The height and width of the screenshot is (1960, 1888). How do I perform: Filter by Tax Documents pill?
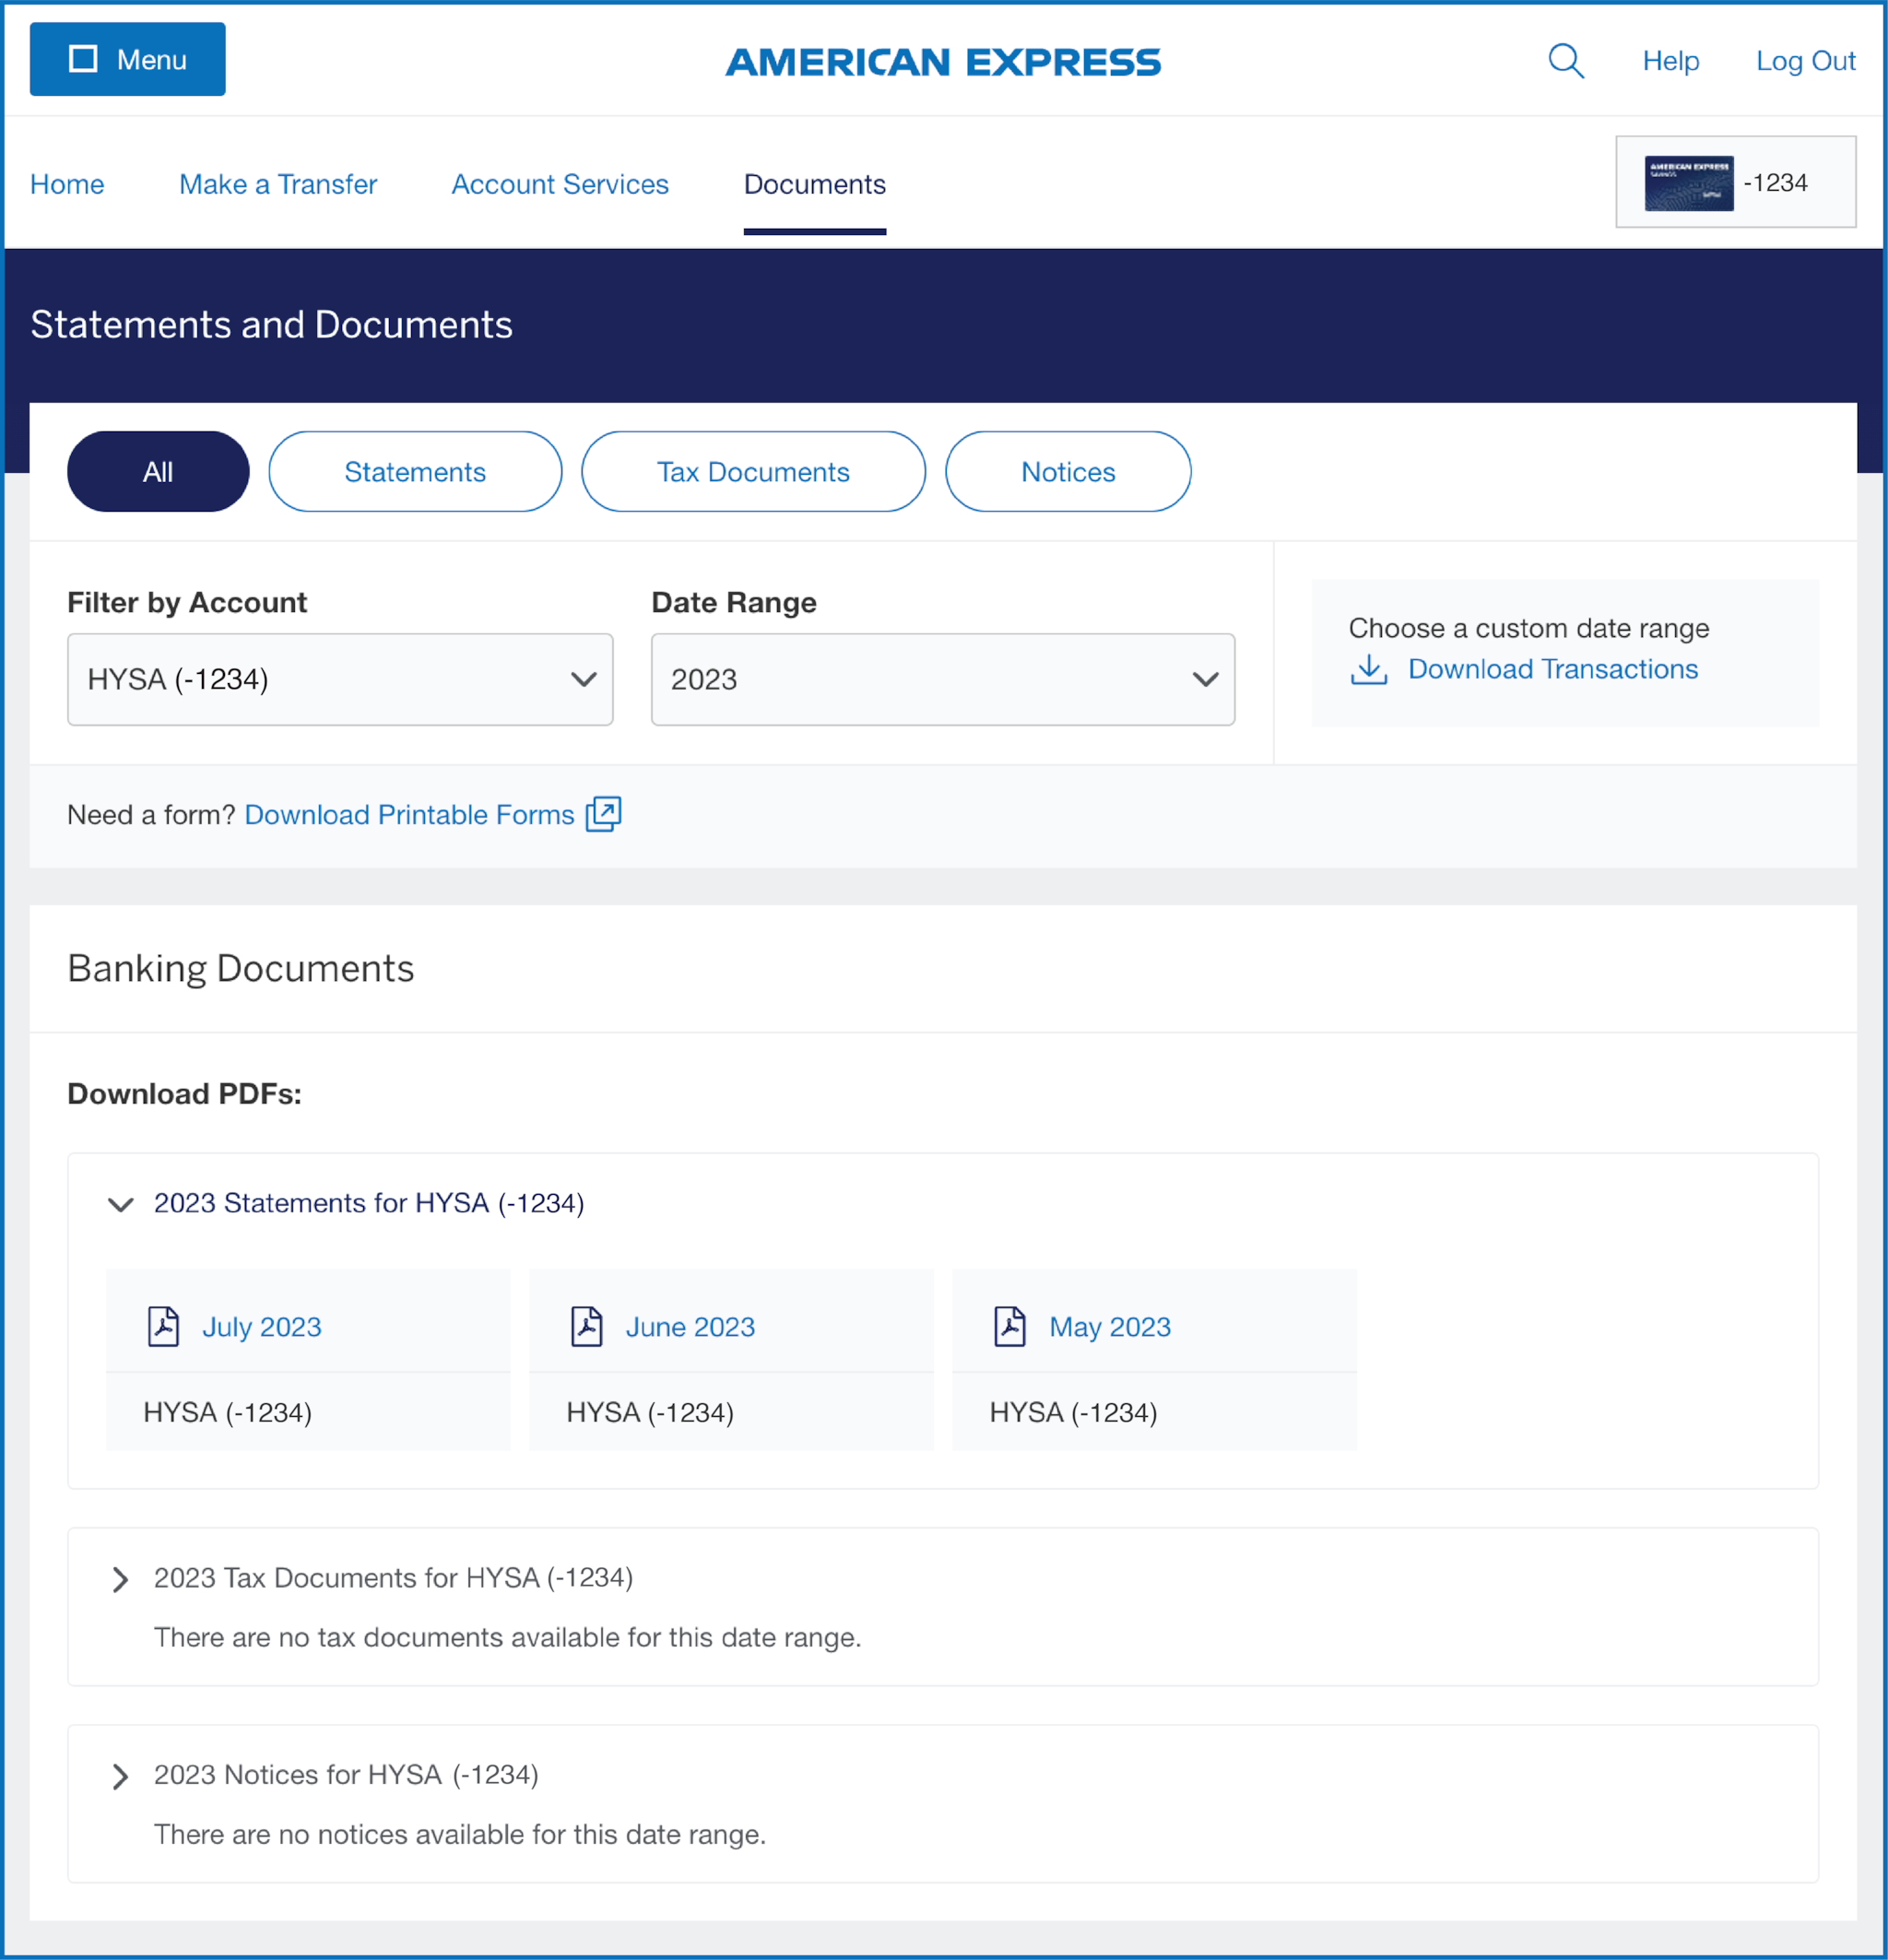pos(753,472)
